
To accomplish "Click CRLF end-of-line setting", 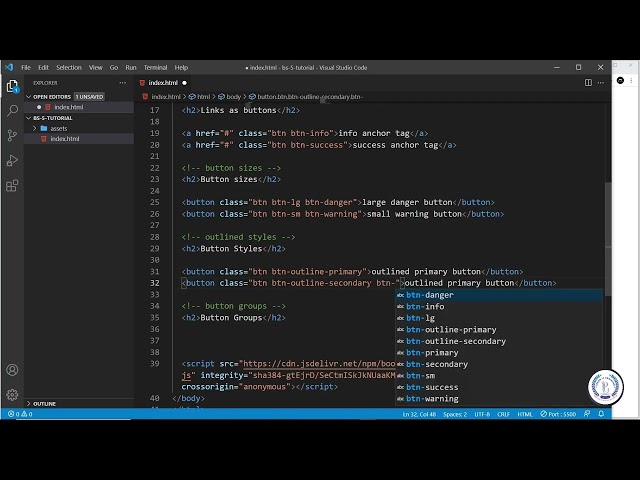I will 503,414.
